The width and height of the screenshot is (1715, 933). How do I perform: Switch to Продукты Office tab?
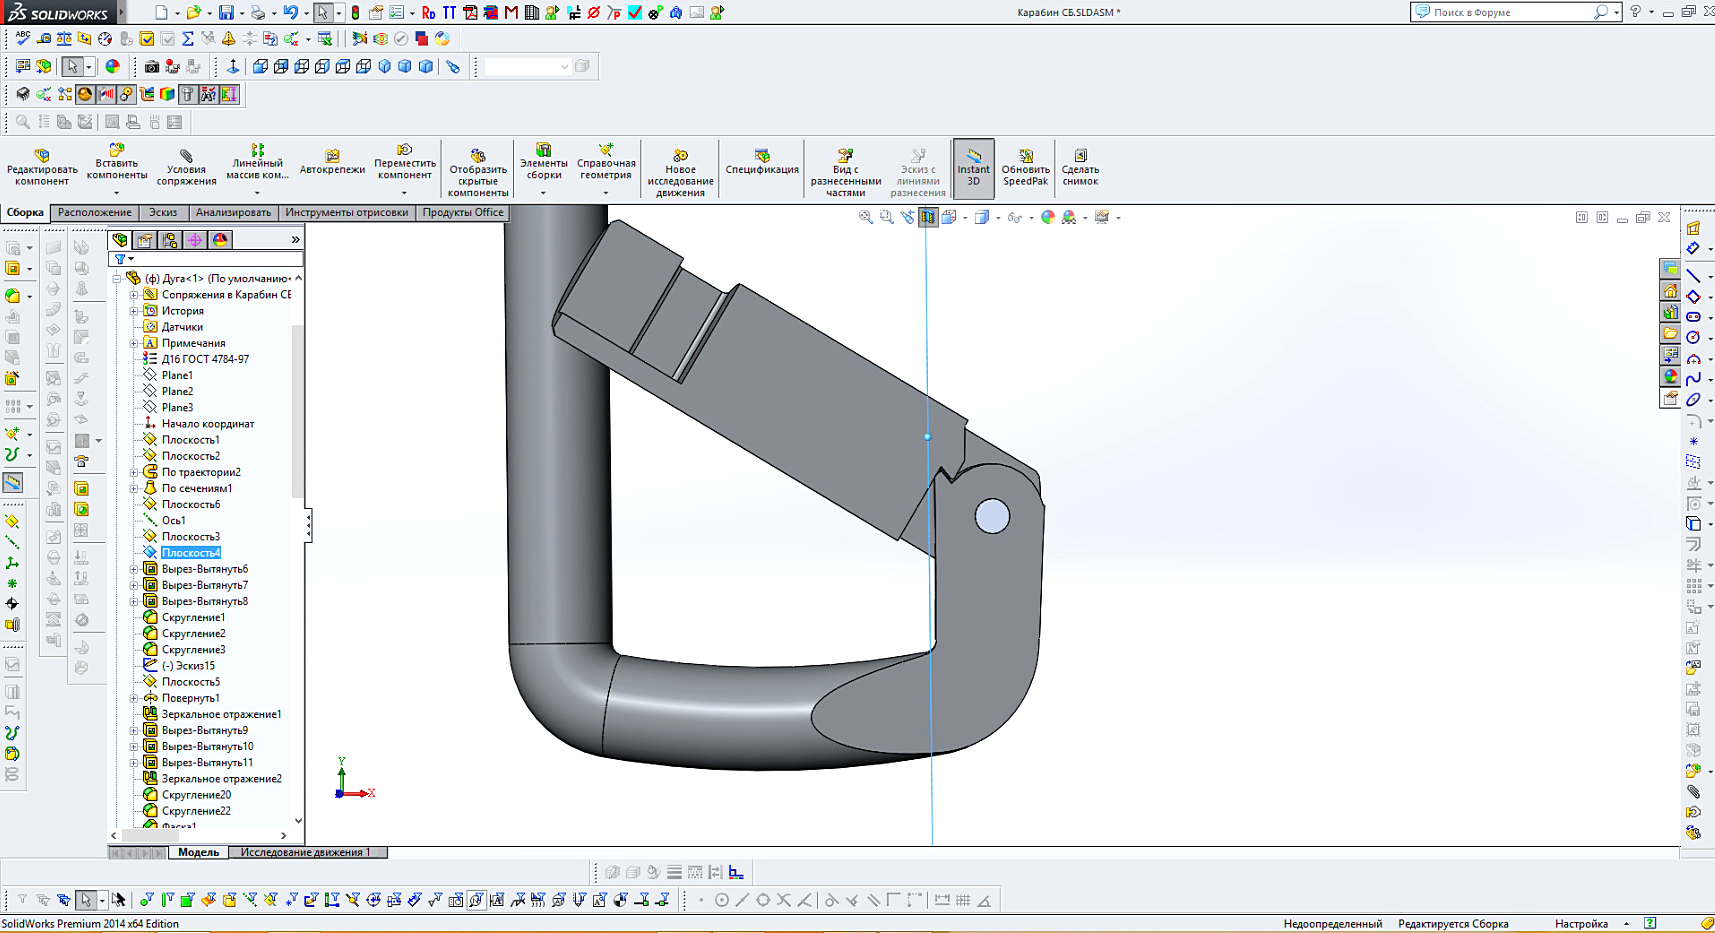pyautogui.click(x=462, y=212)
